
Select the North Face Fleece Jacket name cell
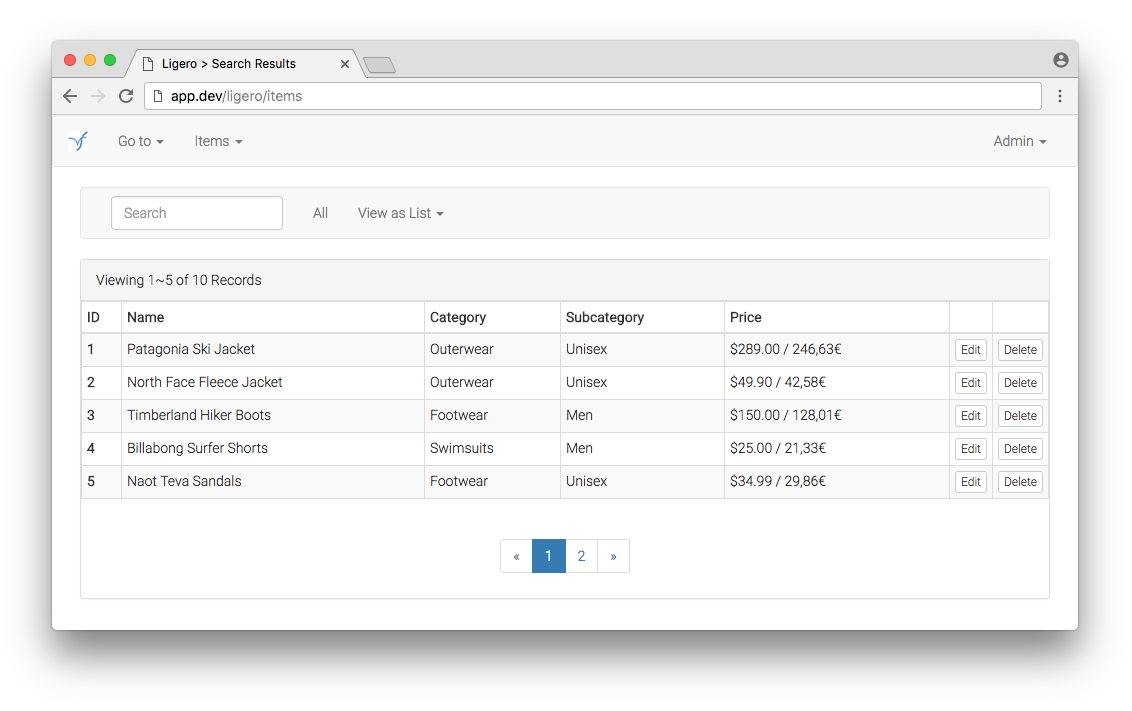click(x=273, y=383)
